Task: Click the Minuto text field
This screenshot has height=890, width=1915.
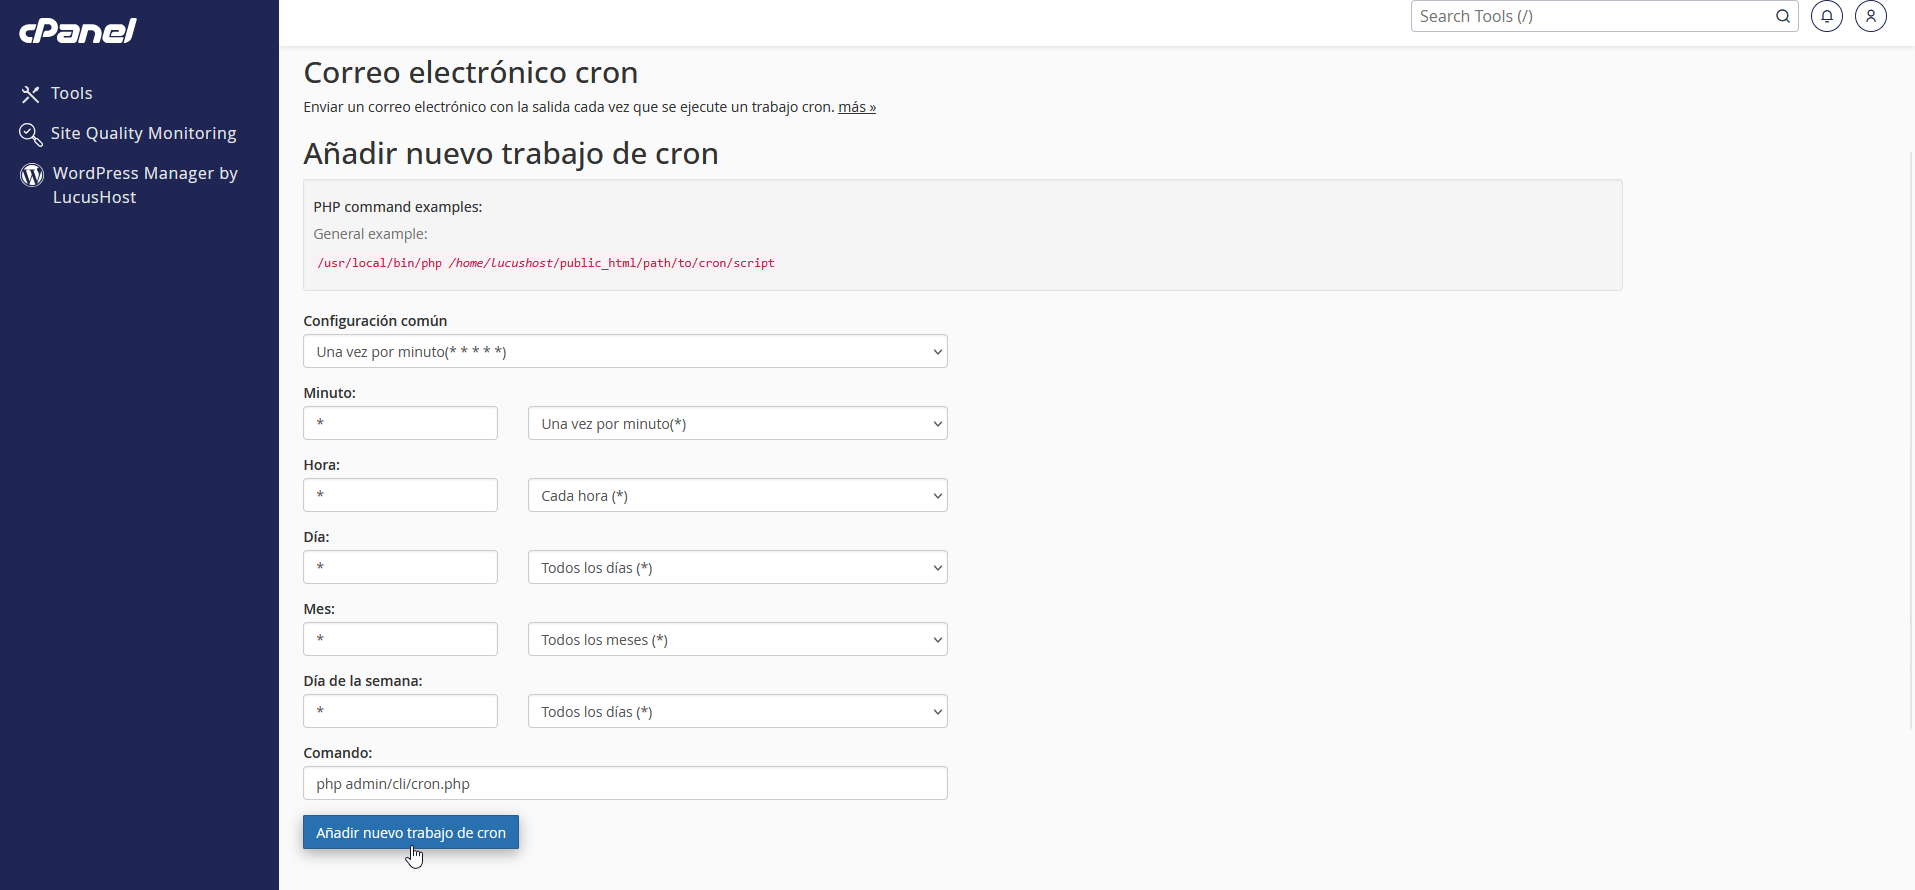Action: (400, 423)
